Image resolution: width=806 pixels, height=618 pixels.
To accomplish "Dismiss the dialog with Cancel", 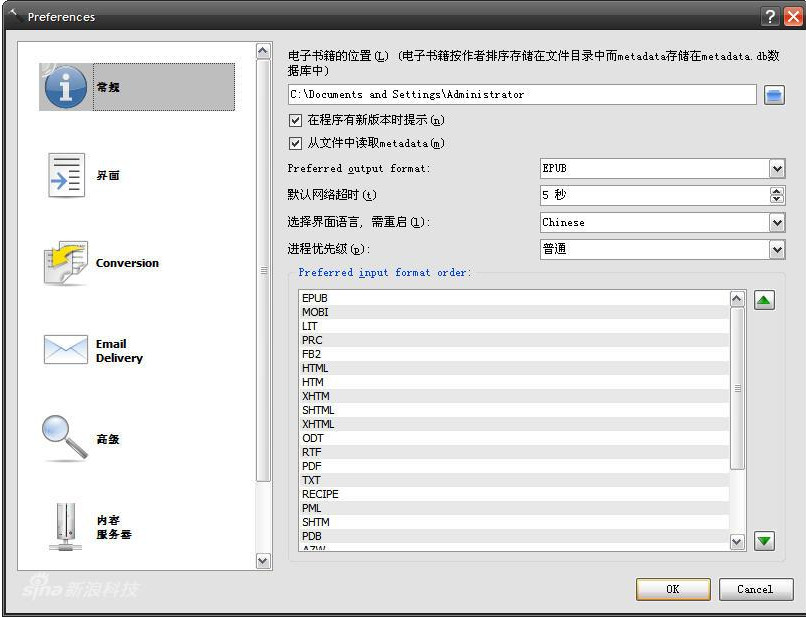I will [x=756, y=589].
